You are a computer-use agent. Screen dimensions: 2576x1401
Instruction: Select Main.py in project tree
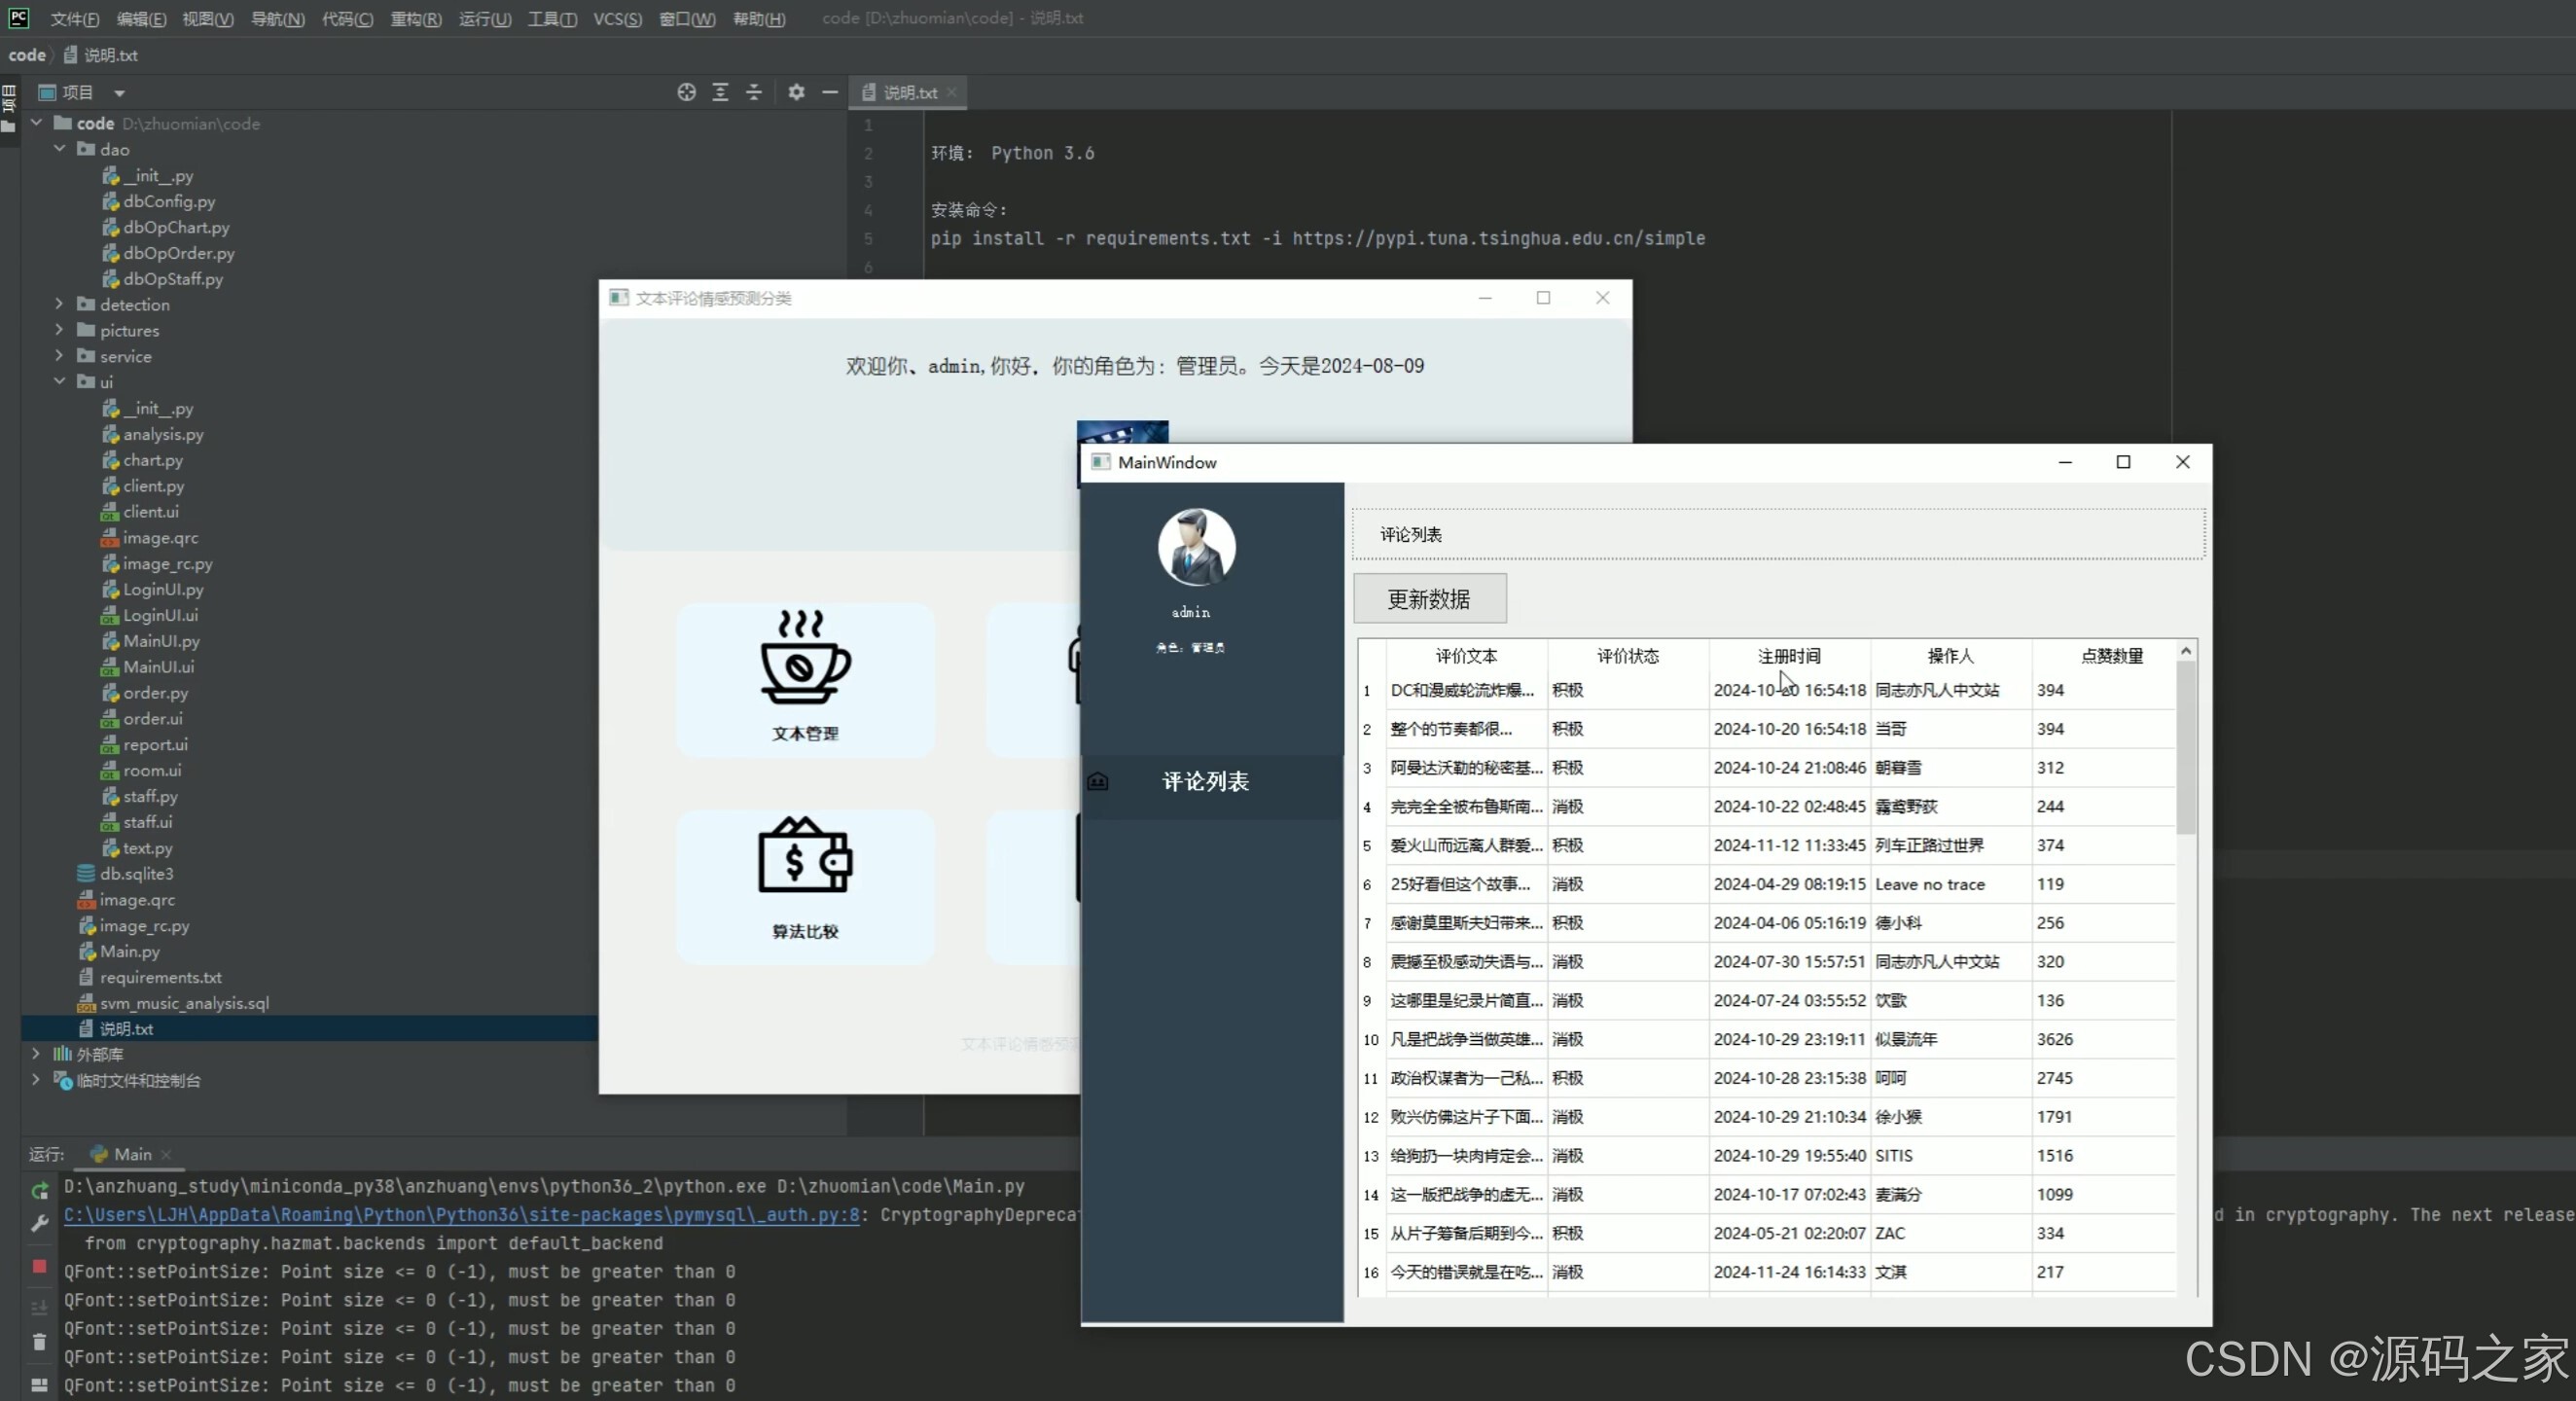coord(129,951)
